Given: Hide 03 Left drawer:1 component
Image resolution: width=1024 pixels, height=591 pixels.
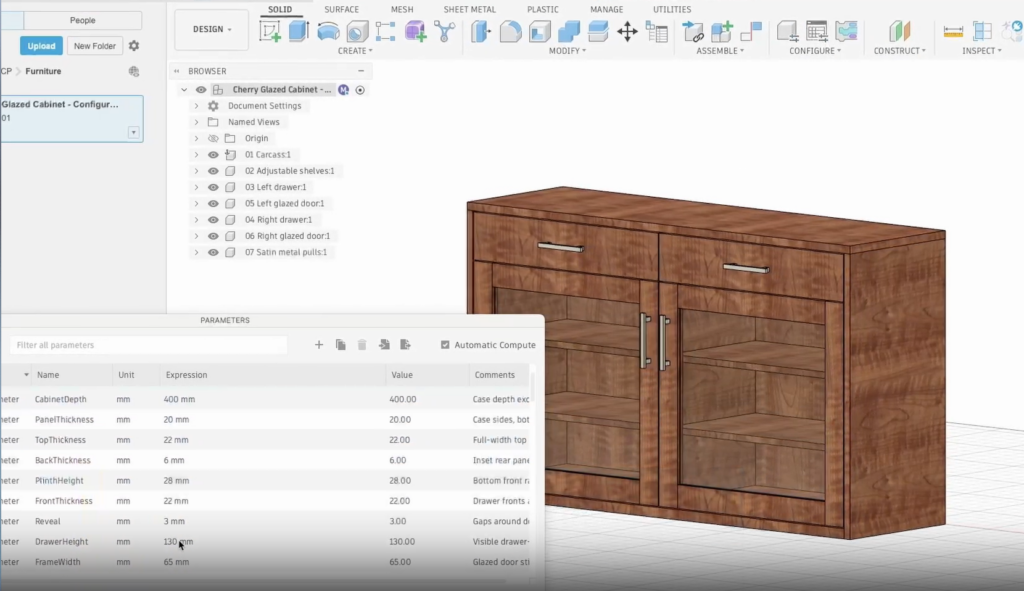Looking at the screenshot, I should point(213,187).
